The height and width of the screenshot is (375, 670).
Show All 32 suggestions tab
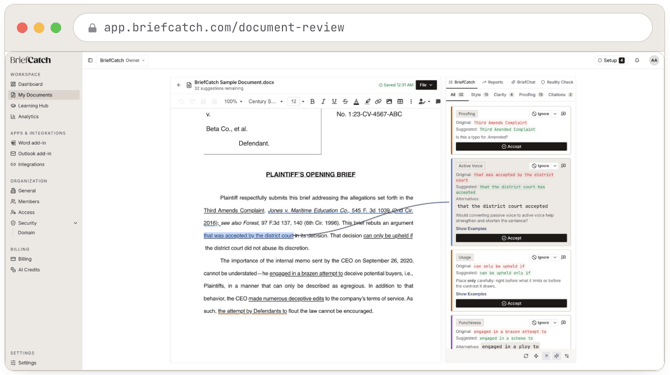457,95
